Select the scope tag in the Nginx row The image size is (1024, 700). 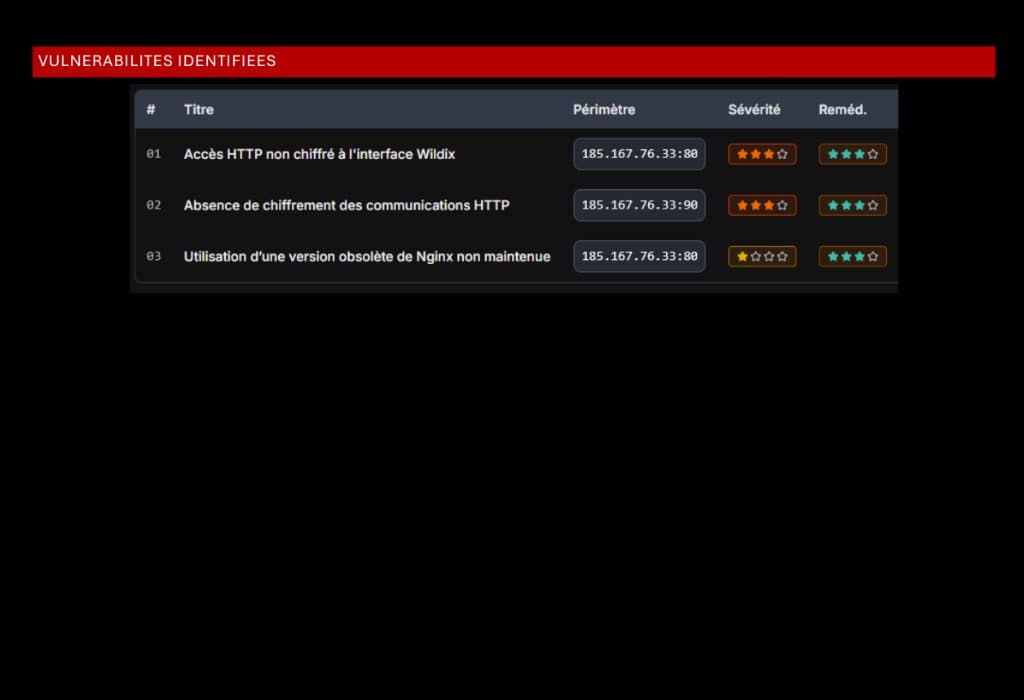click(639, 256)
